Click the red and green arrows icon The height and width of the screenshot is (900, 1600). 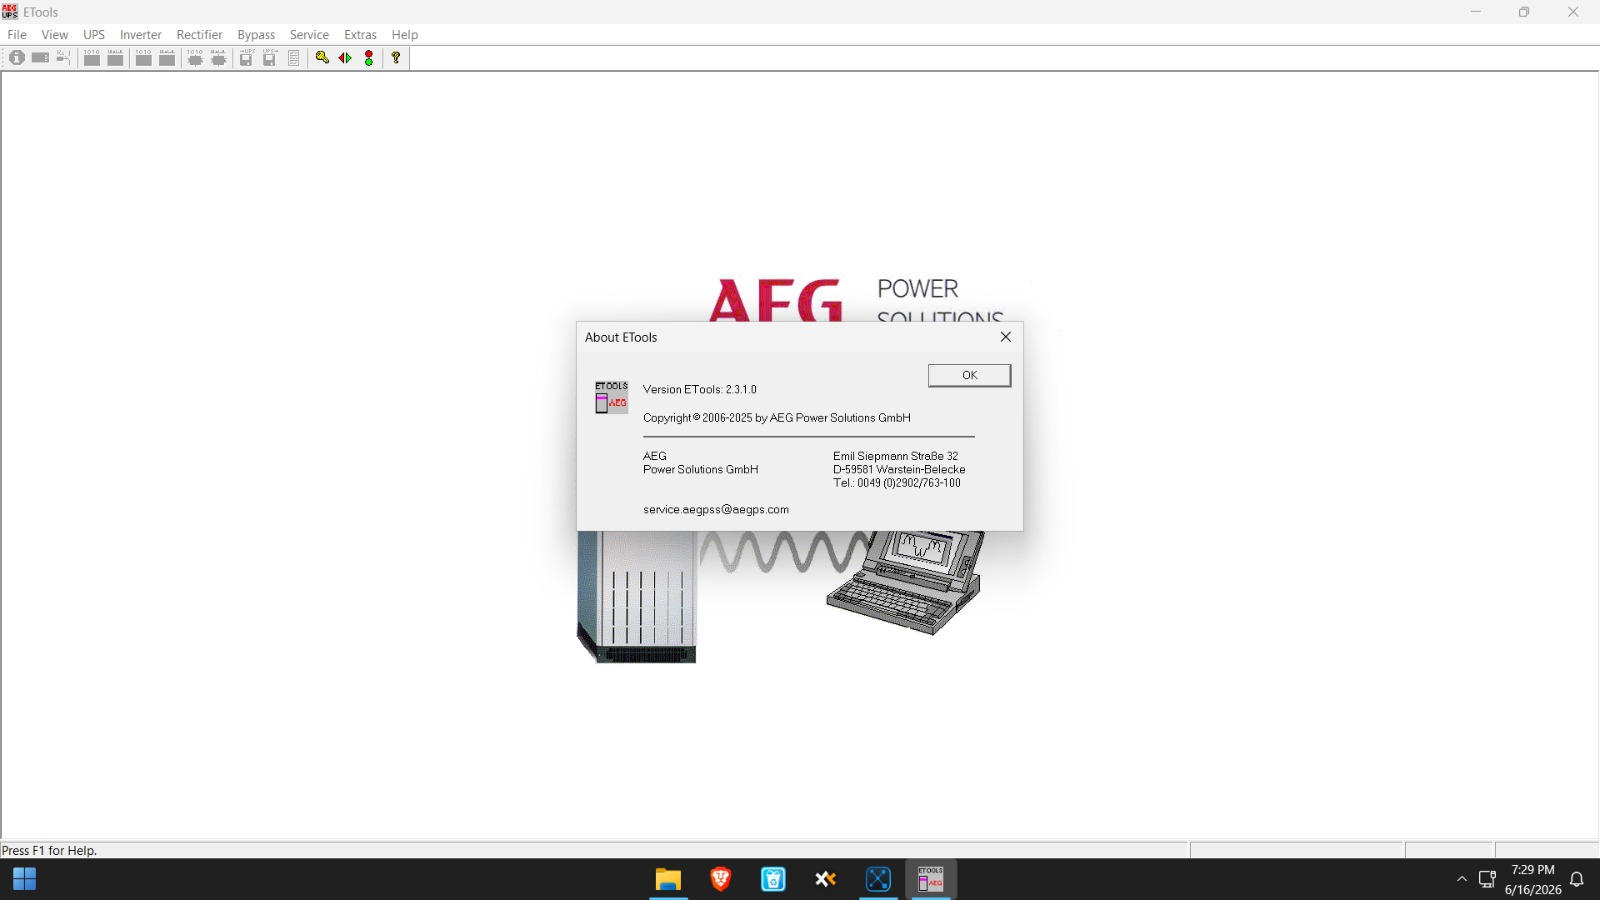click(345, 58)
